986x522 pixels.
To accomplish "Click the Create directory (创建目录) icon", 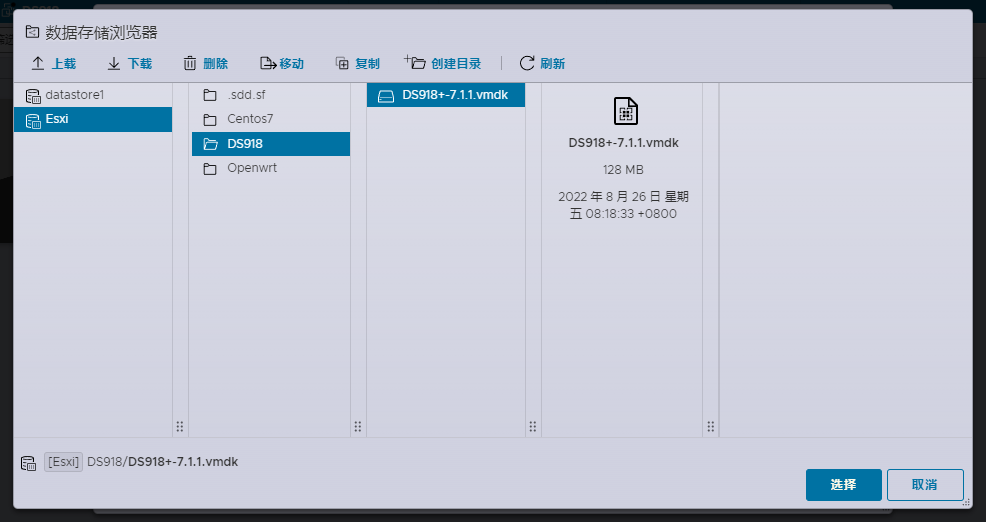I will (415, 63).
